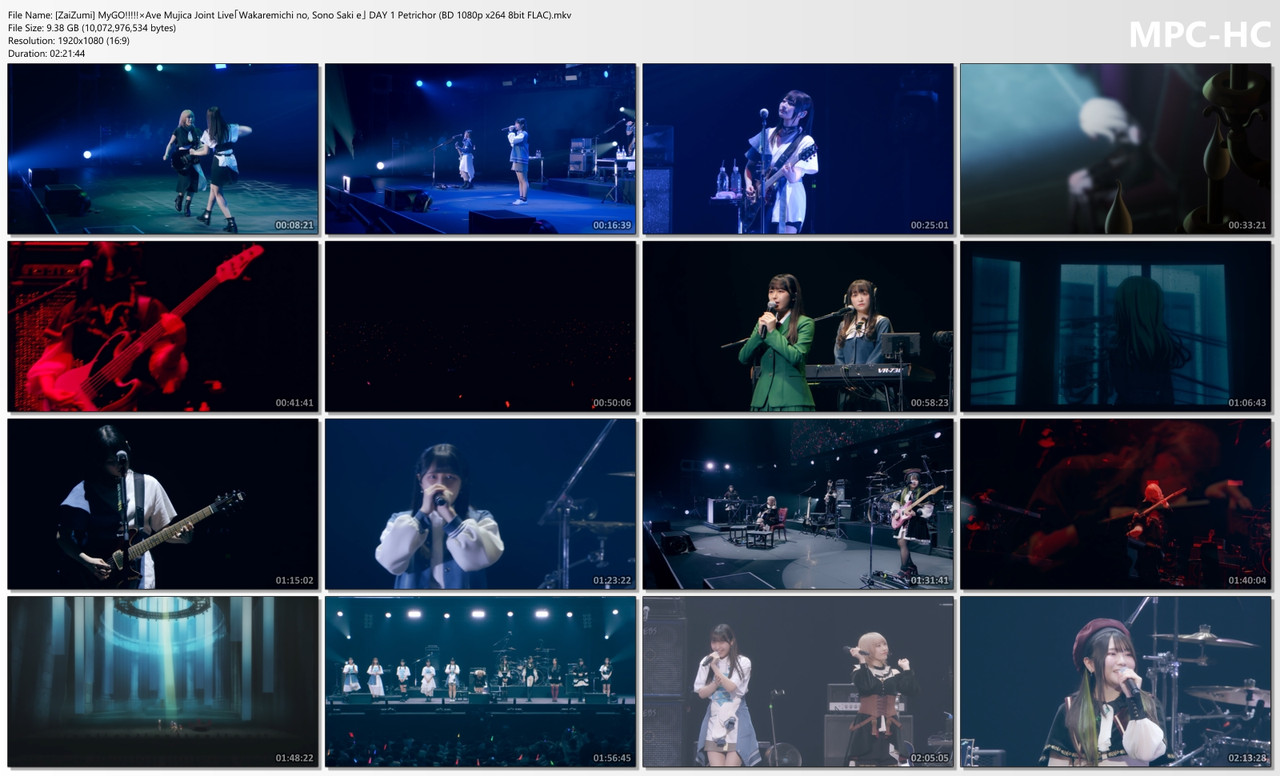Click the guitarist thumbnail at 00:25:01
The width and height of the screenshot is (1280, 776).
click(x=798, y=149)
